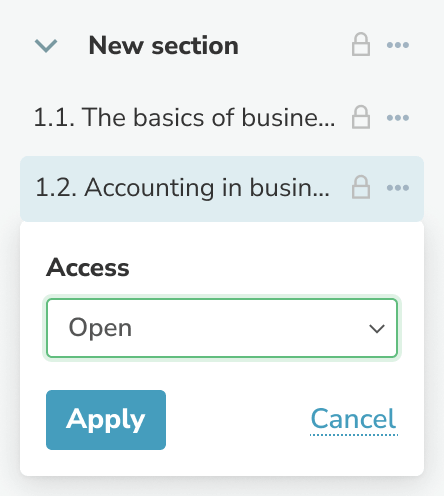Viewport: 444px width, 496px height.
Task: Collapse the New section chevron
Action: pyautogui.click(x=46, y=46)
